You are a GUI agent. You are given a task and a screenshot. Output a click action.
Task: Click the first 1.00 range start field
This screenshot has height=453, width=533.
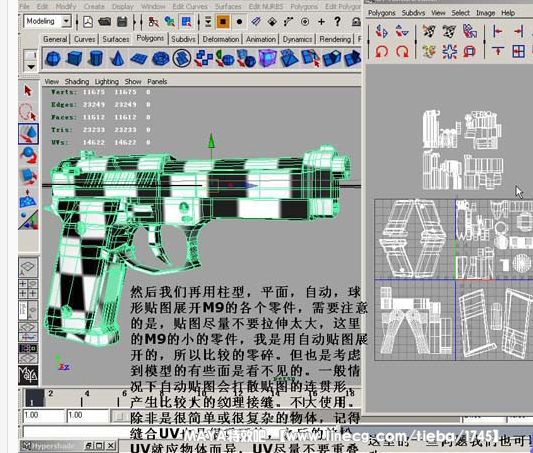[x=44, y=415]
